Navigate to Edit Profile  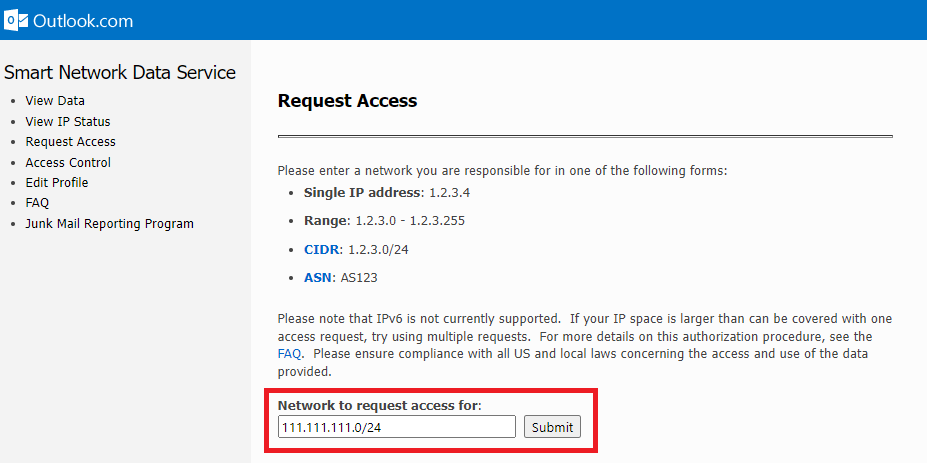pyautogui.click(x=57, y=183)
